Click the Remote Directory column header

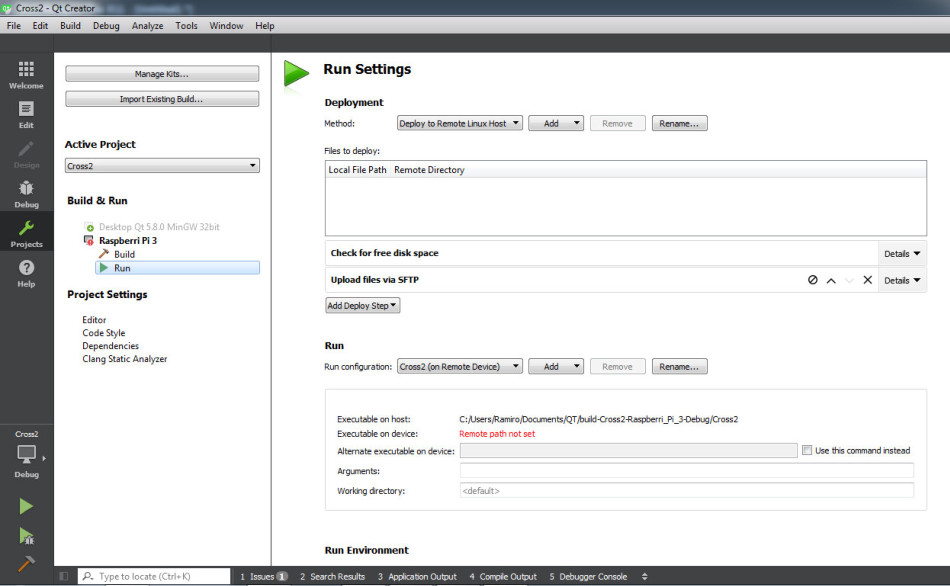coord(429,170)
